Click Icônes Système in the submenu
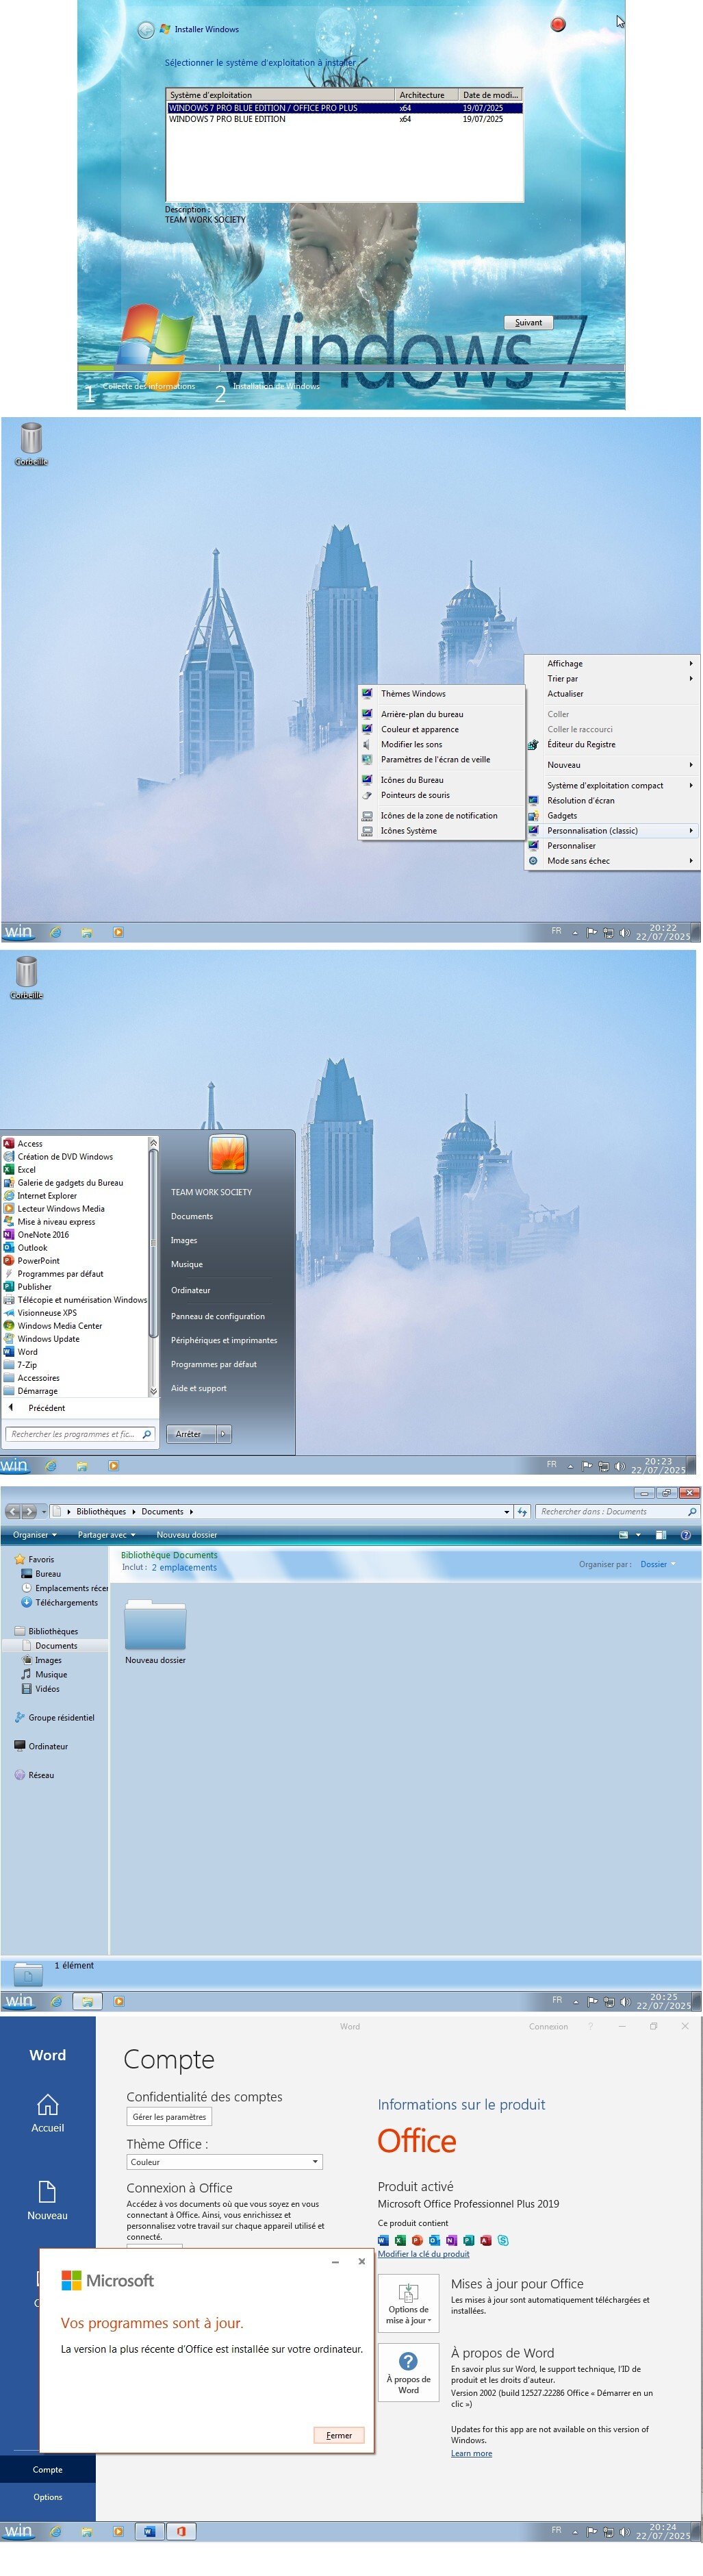This screenshot has width=703, height=2576. 441,831
